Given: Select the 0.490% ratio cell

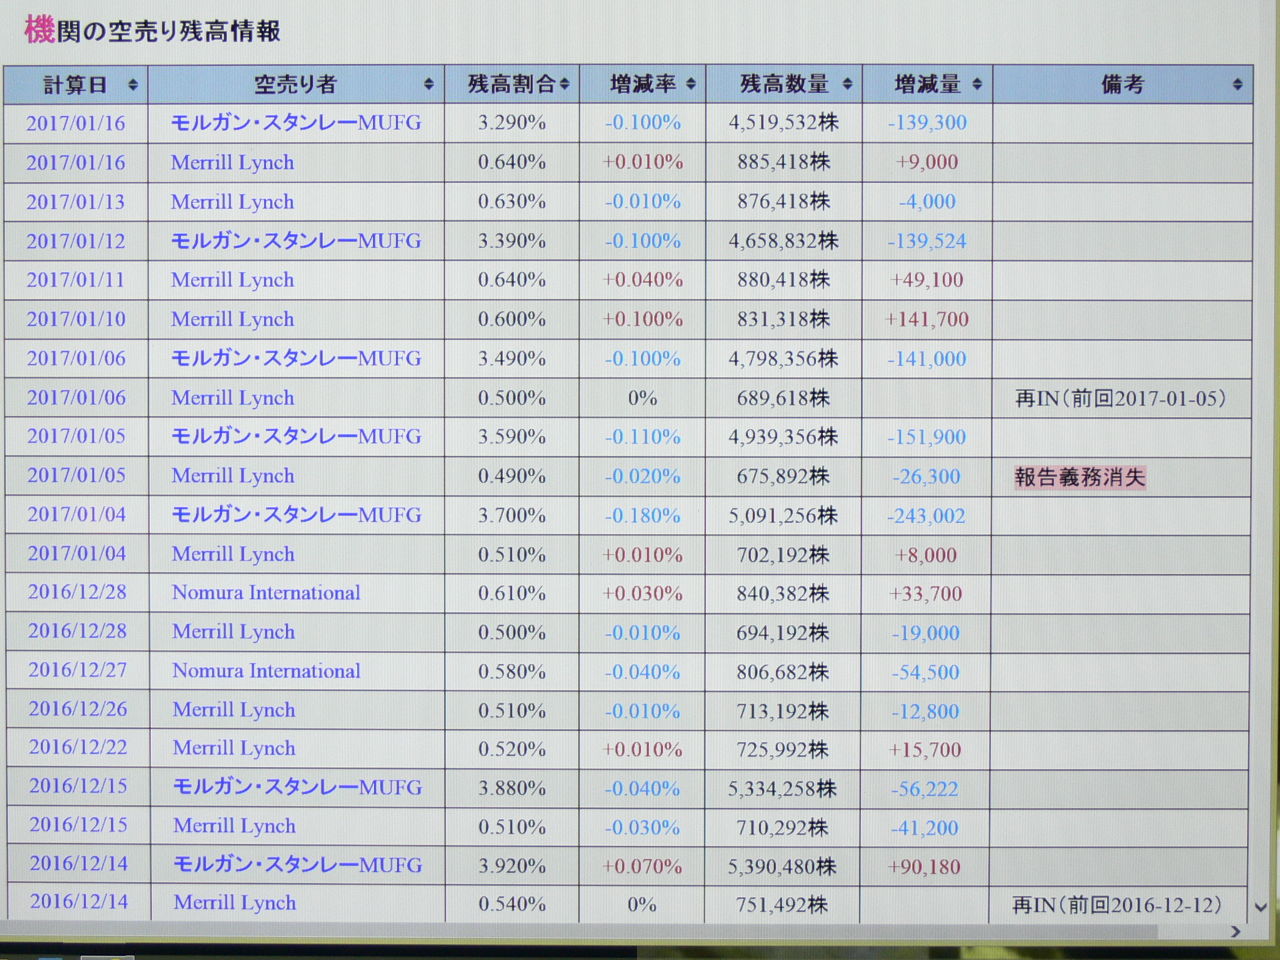Looking at the screenshot, I should click(512, 477).
